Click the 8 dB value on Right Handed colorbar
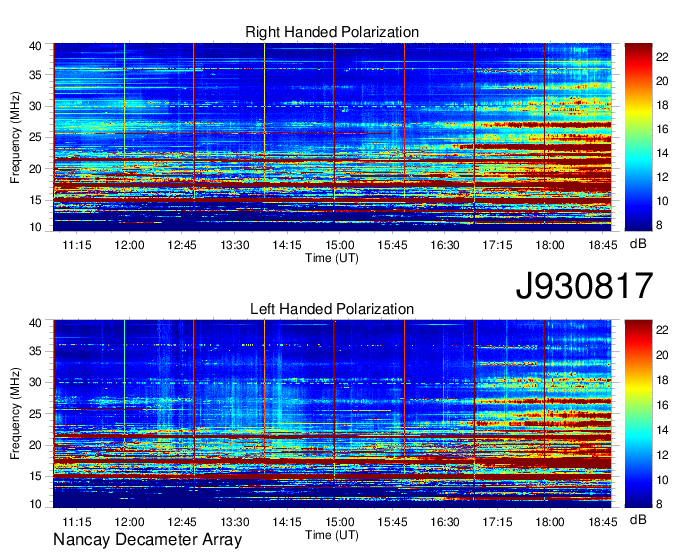Image resolution: width=680 pixels, height=552 pixels. pyautogui.click(x=659, y=225)
